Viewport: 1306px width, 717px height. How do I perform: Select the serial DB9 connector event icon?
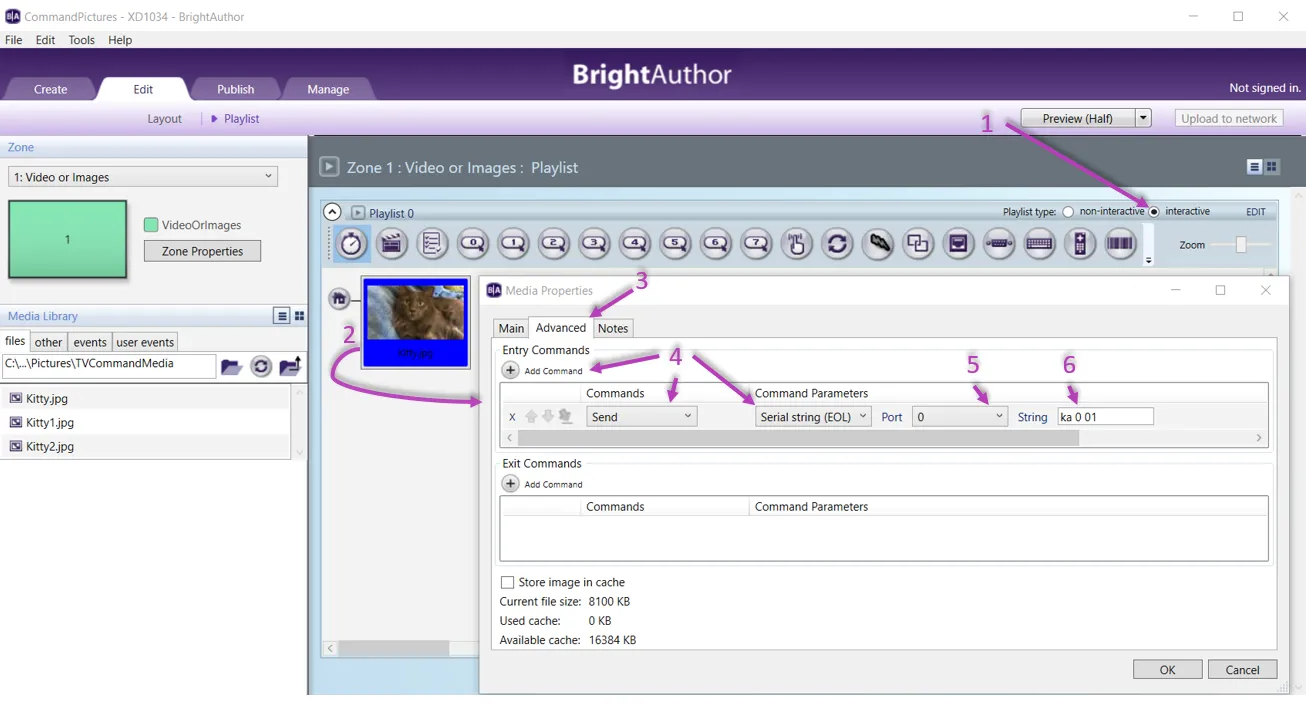999,243
